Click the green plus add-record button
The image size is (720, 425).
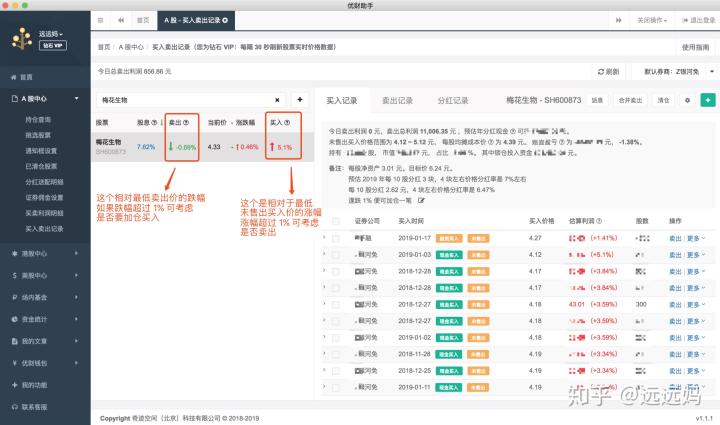[708, 100]
